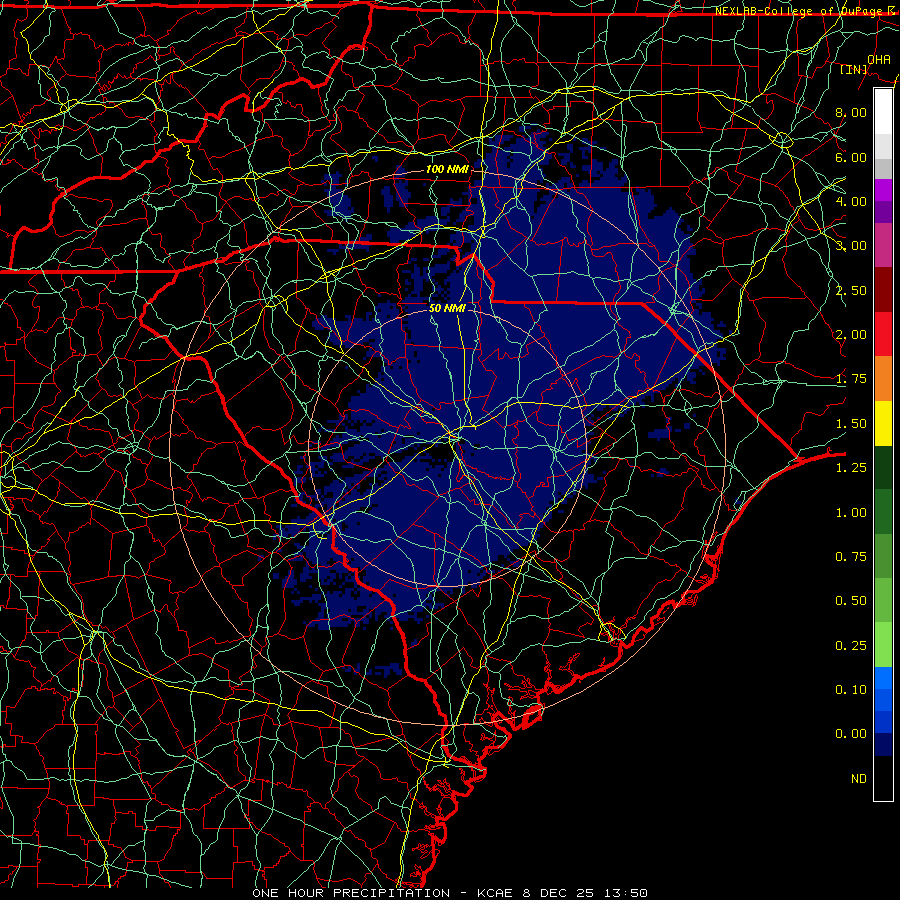This screenshot has height=900, width=900.
Task: Click the 6.00 legend value
Action: pyautogui.click(x=851, y=157)
